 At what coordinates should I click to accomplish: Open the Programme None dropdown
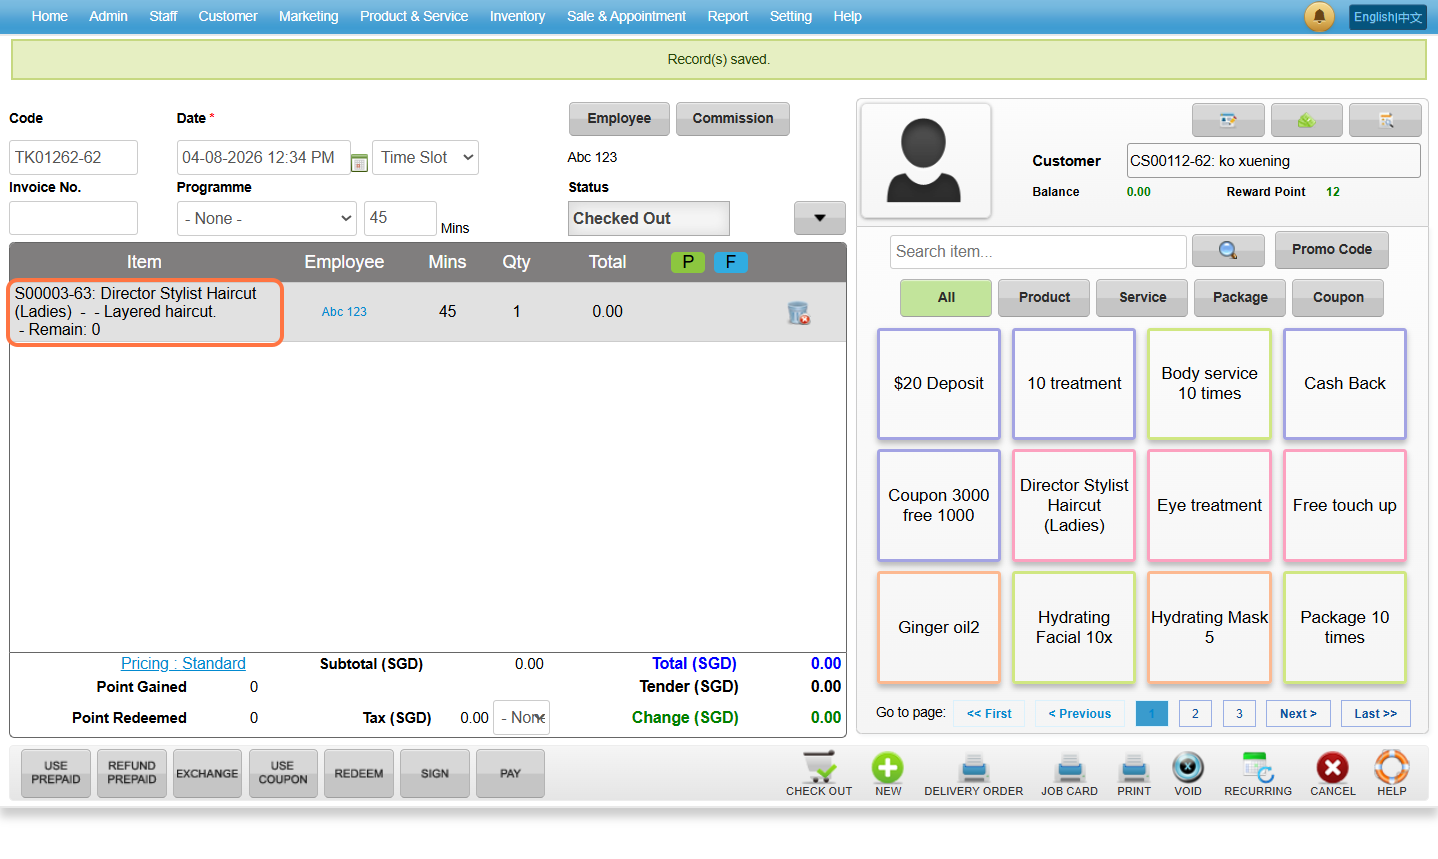click(267, 219)
